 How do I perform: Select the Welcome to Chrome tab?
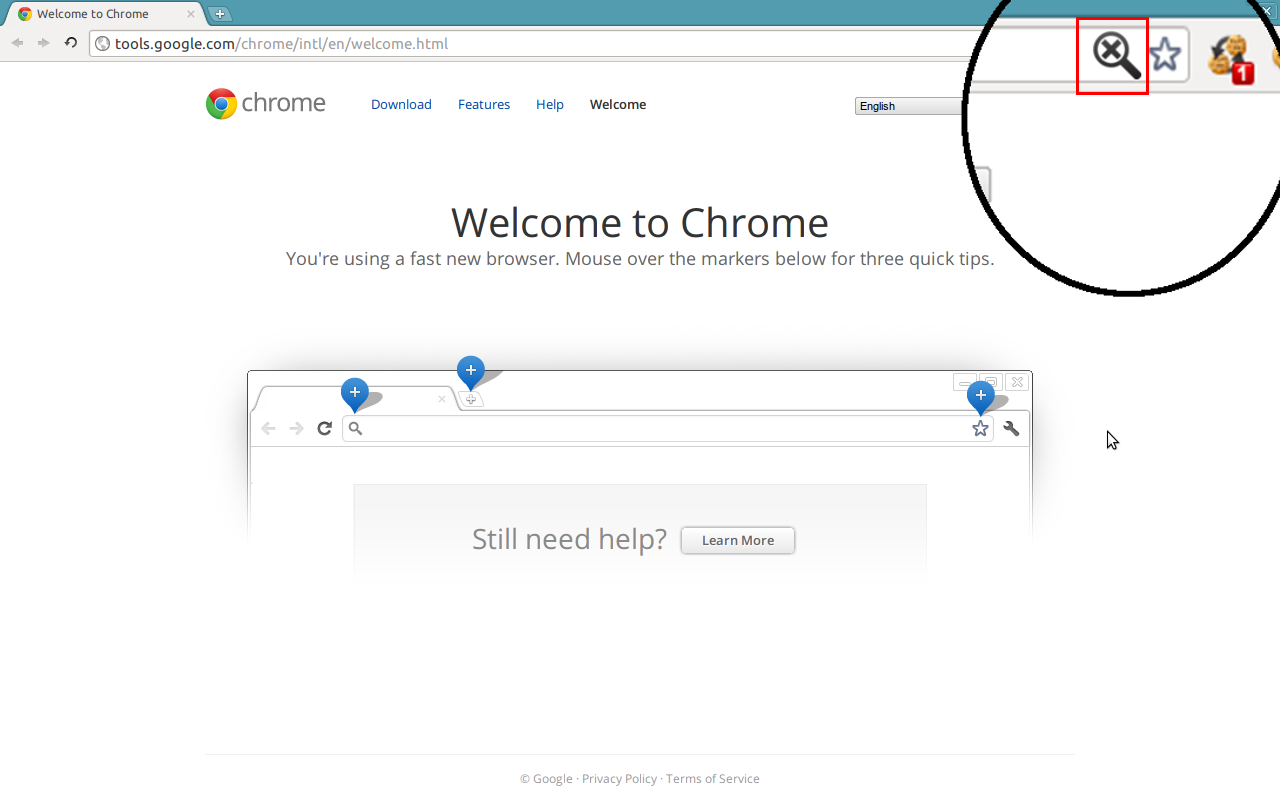105,14
